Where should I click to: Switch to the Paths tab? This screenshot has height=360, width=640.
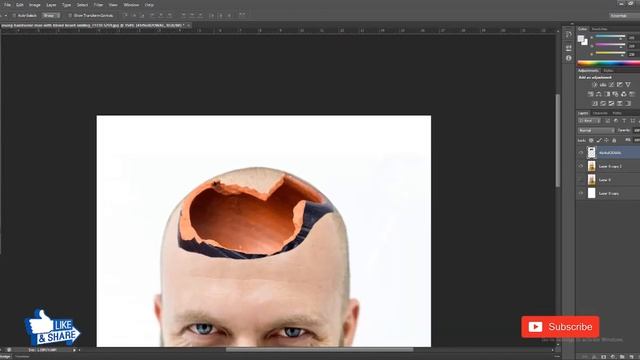617,113
